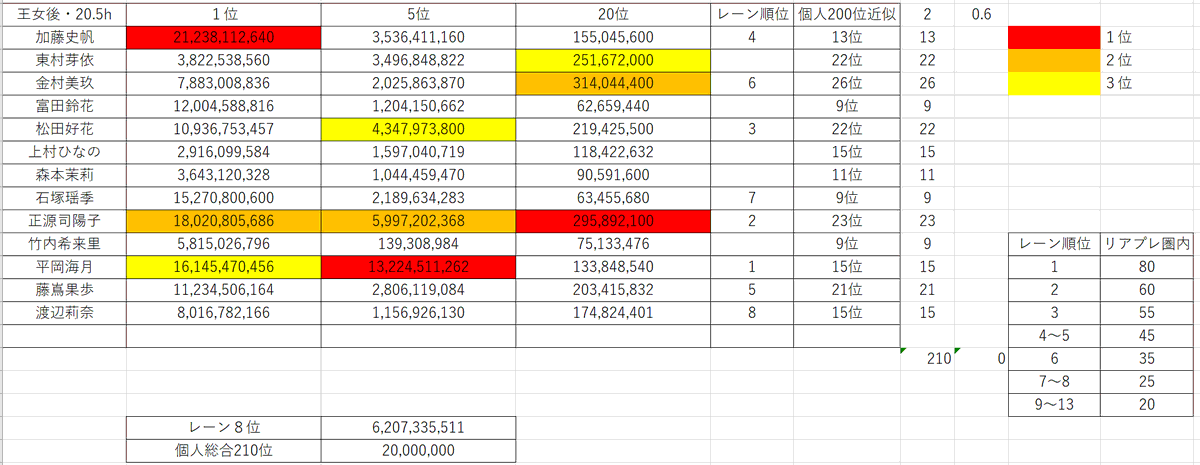Viewport: 1200px width, 465px height.
Task: Select the total cell 210
Action: [928, 359]
